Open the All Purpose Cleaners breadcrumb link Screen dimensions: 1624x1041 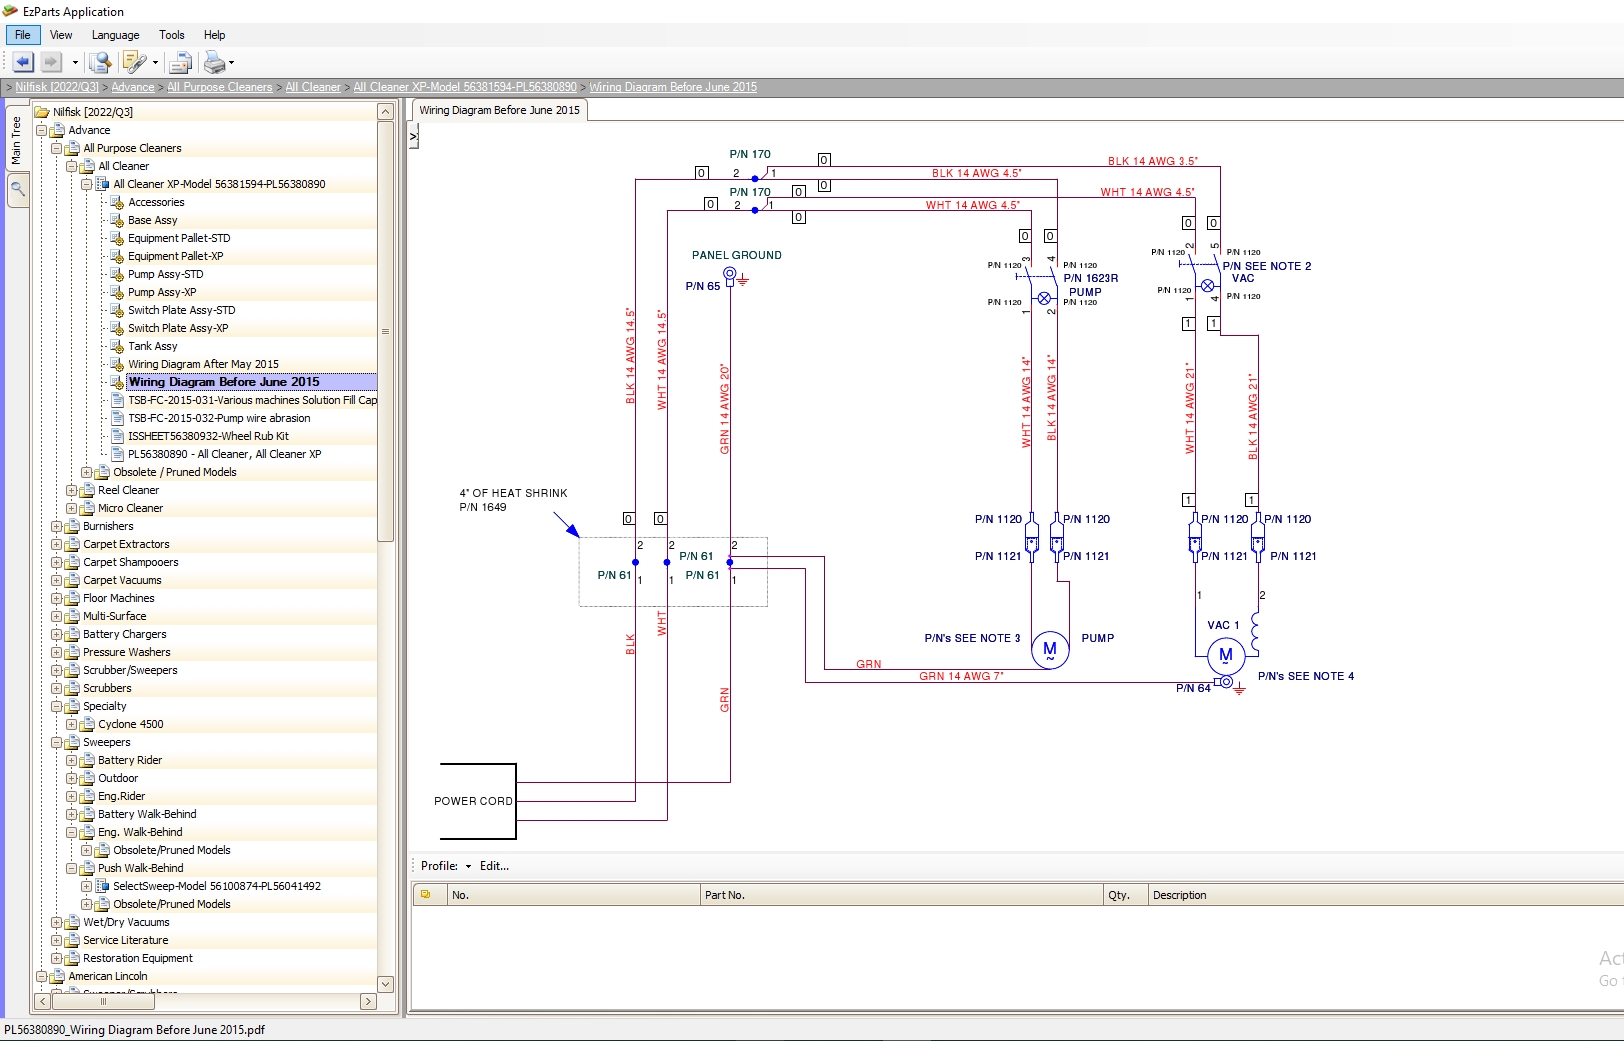tap(219, 87)
